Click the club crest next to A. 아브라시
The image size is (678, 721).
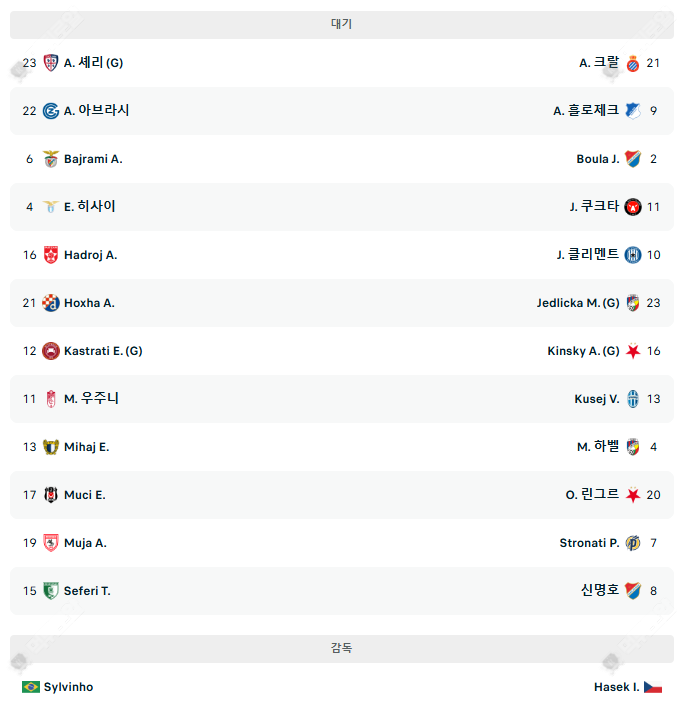click(x=51, y=111)
